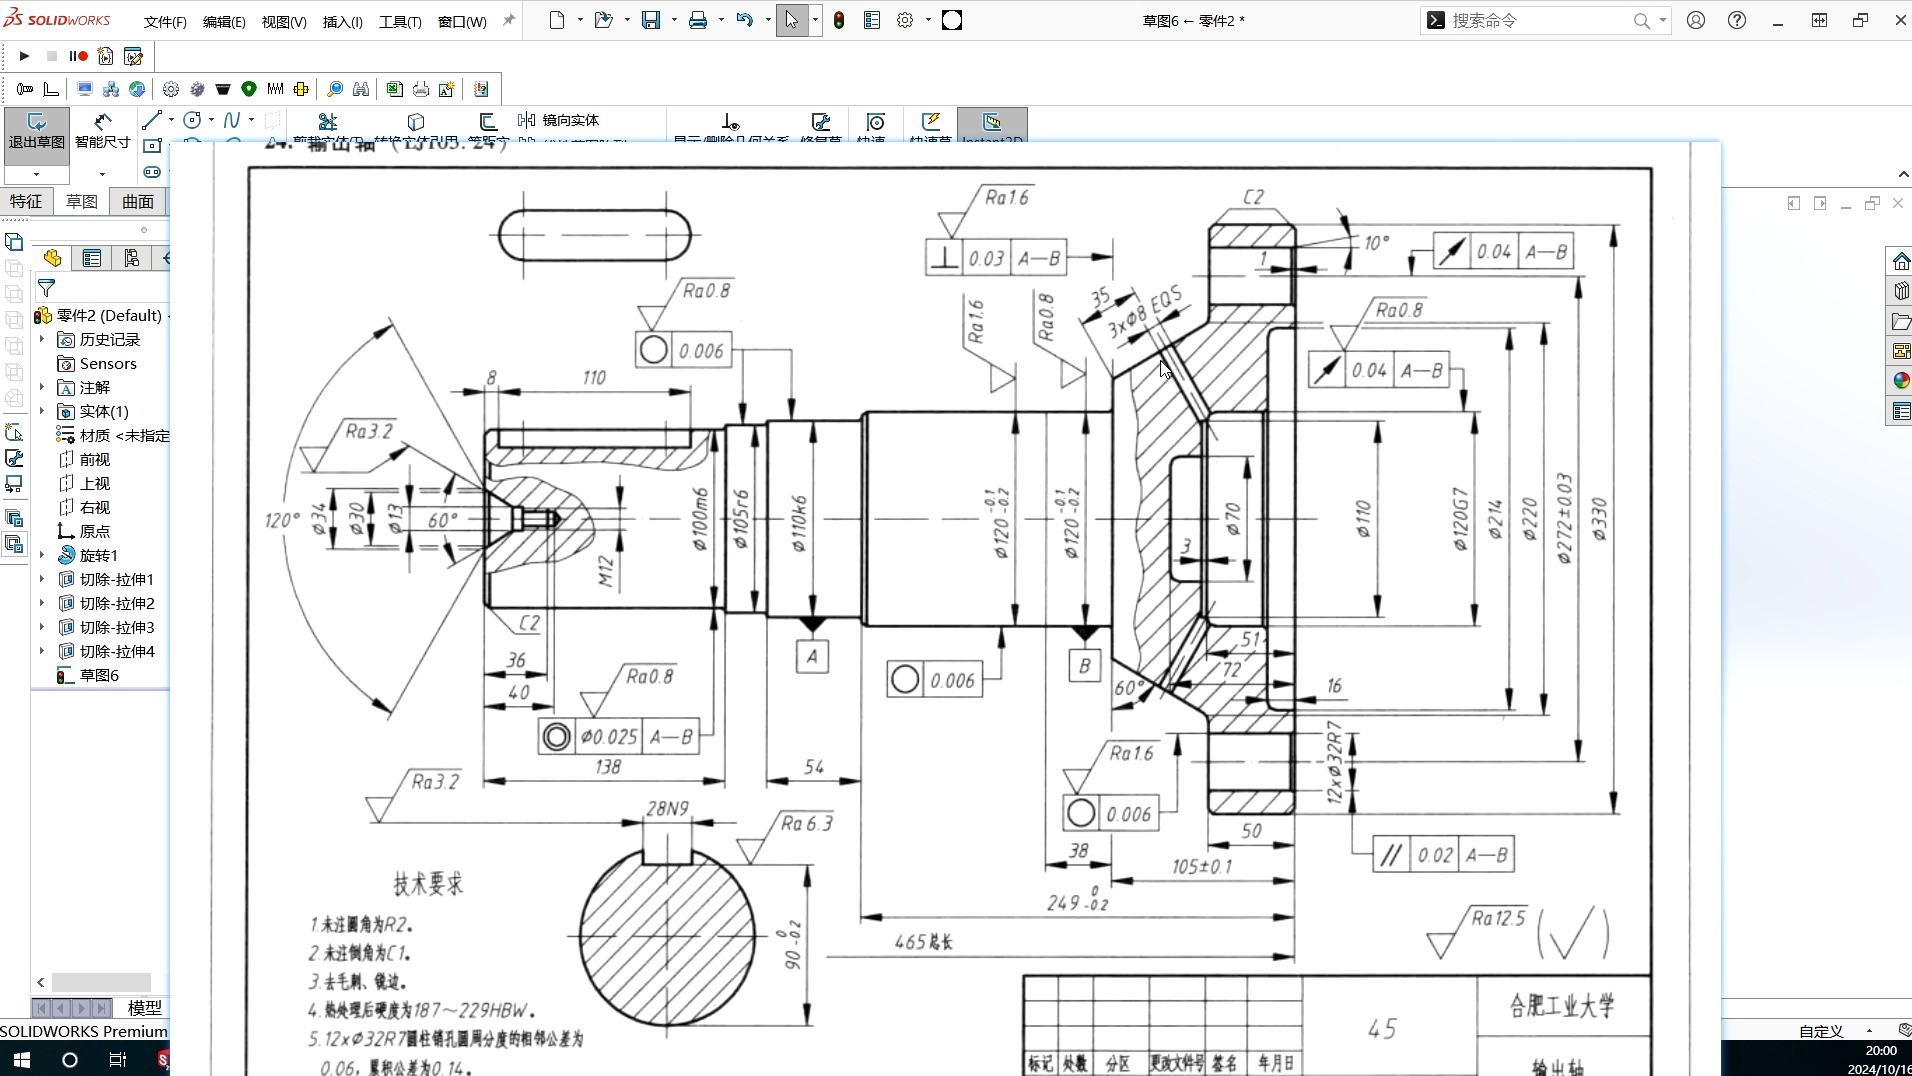
Task: Click Display/Delete Relations icon
Action: 731,122
